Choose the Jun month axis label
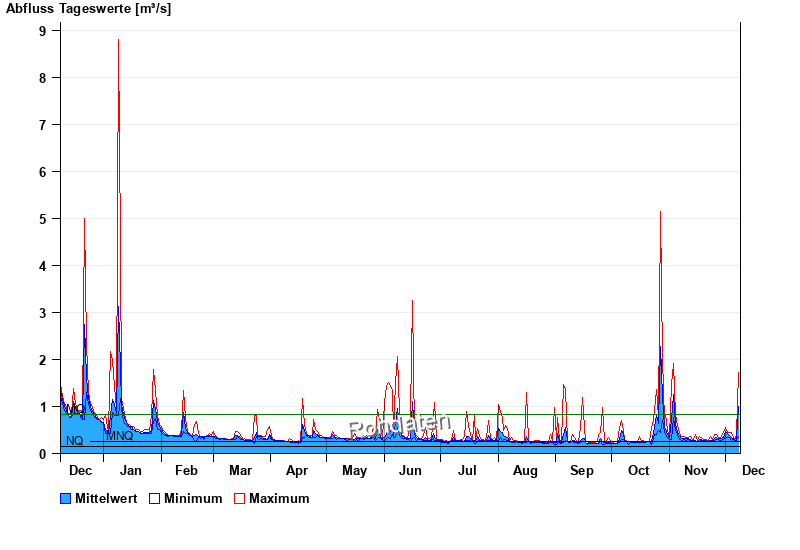The width and height of the screenshot is (800, 550). [x=410, y=471]
